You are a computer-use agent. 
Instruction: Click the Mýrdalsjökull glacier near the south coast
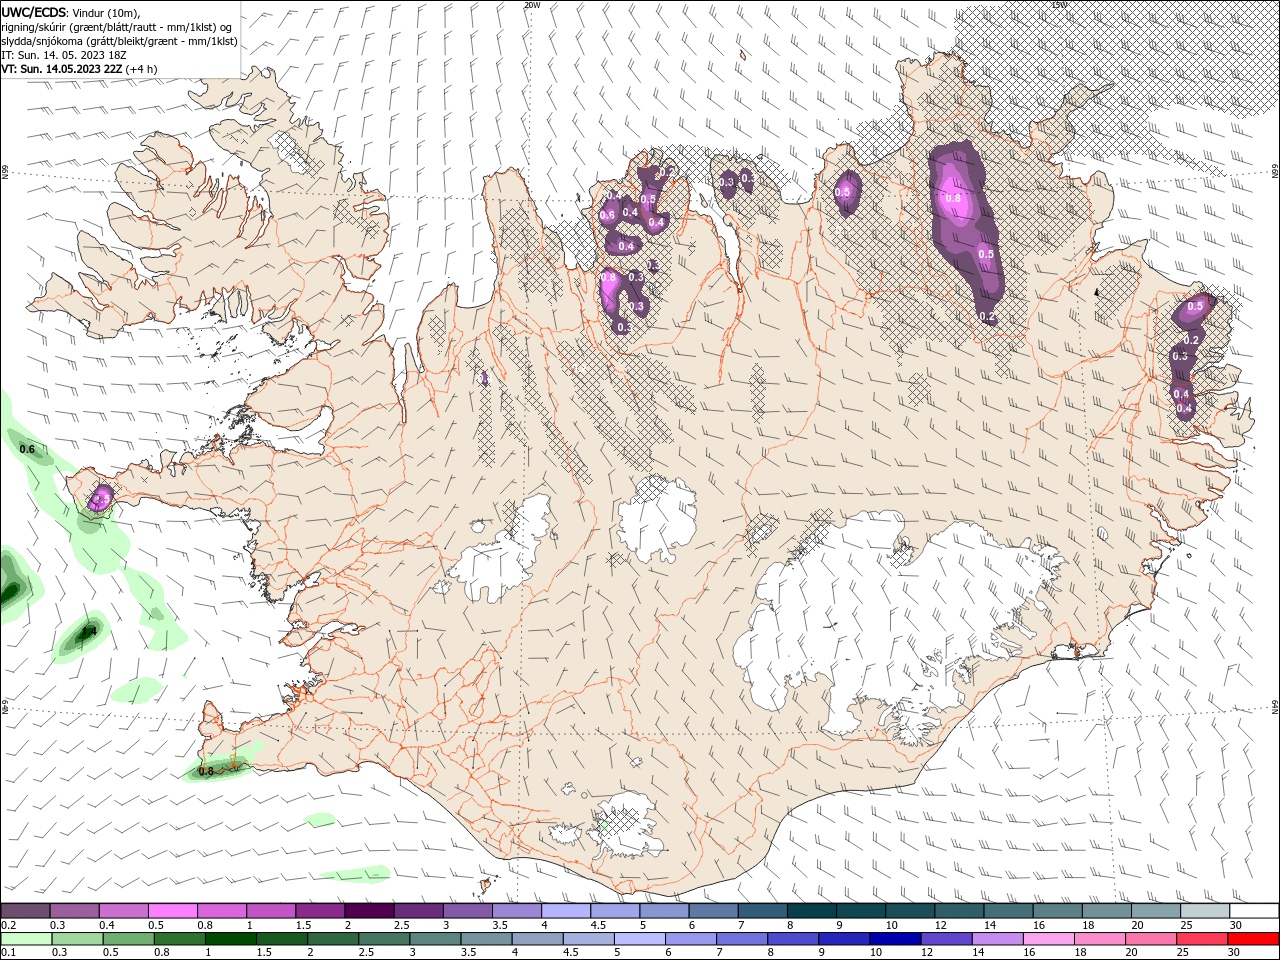click(x=627, y=826)
